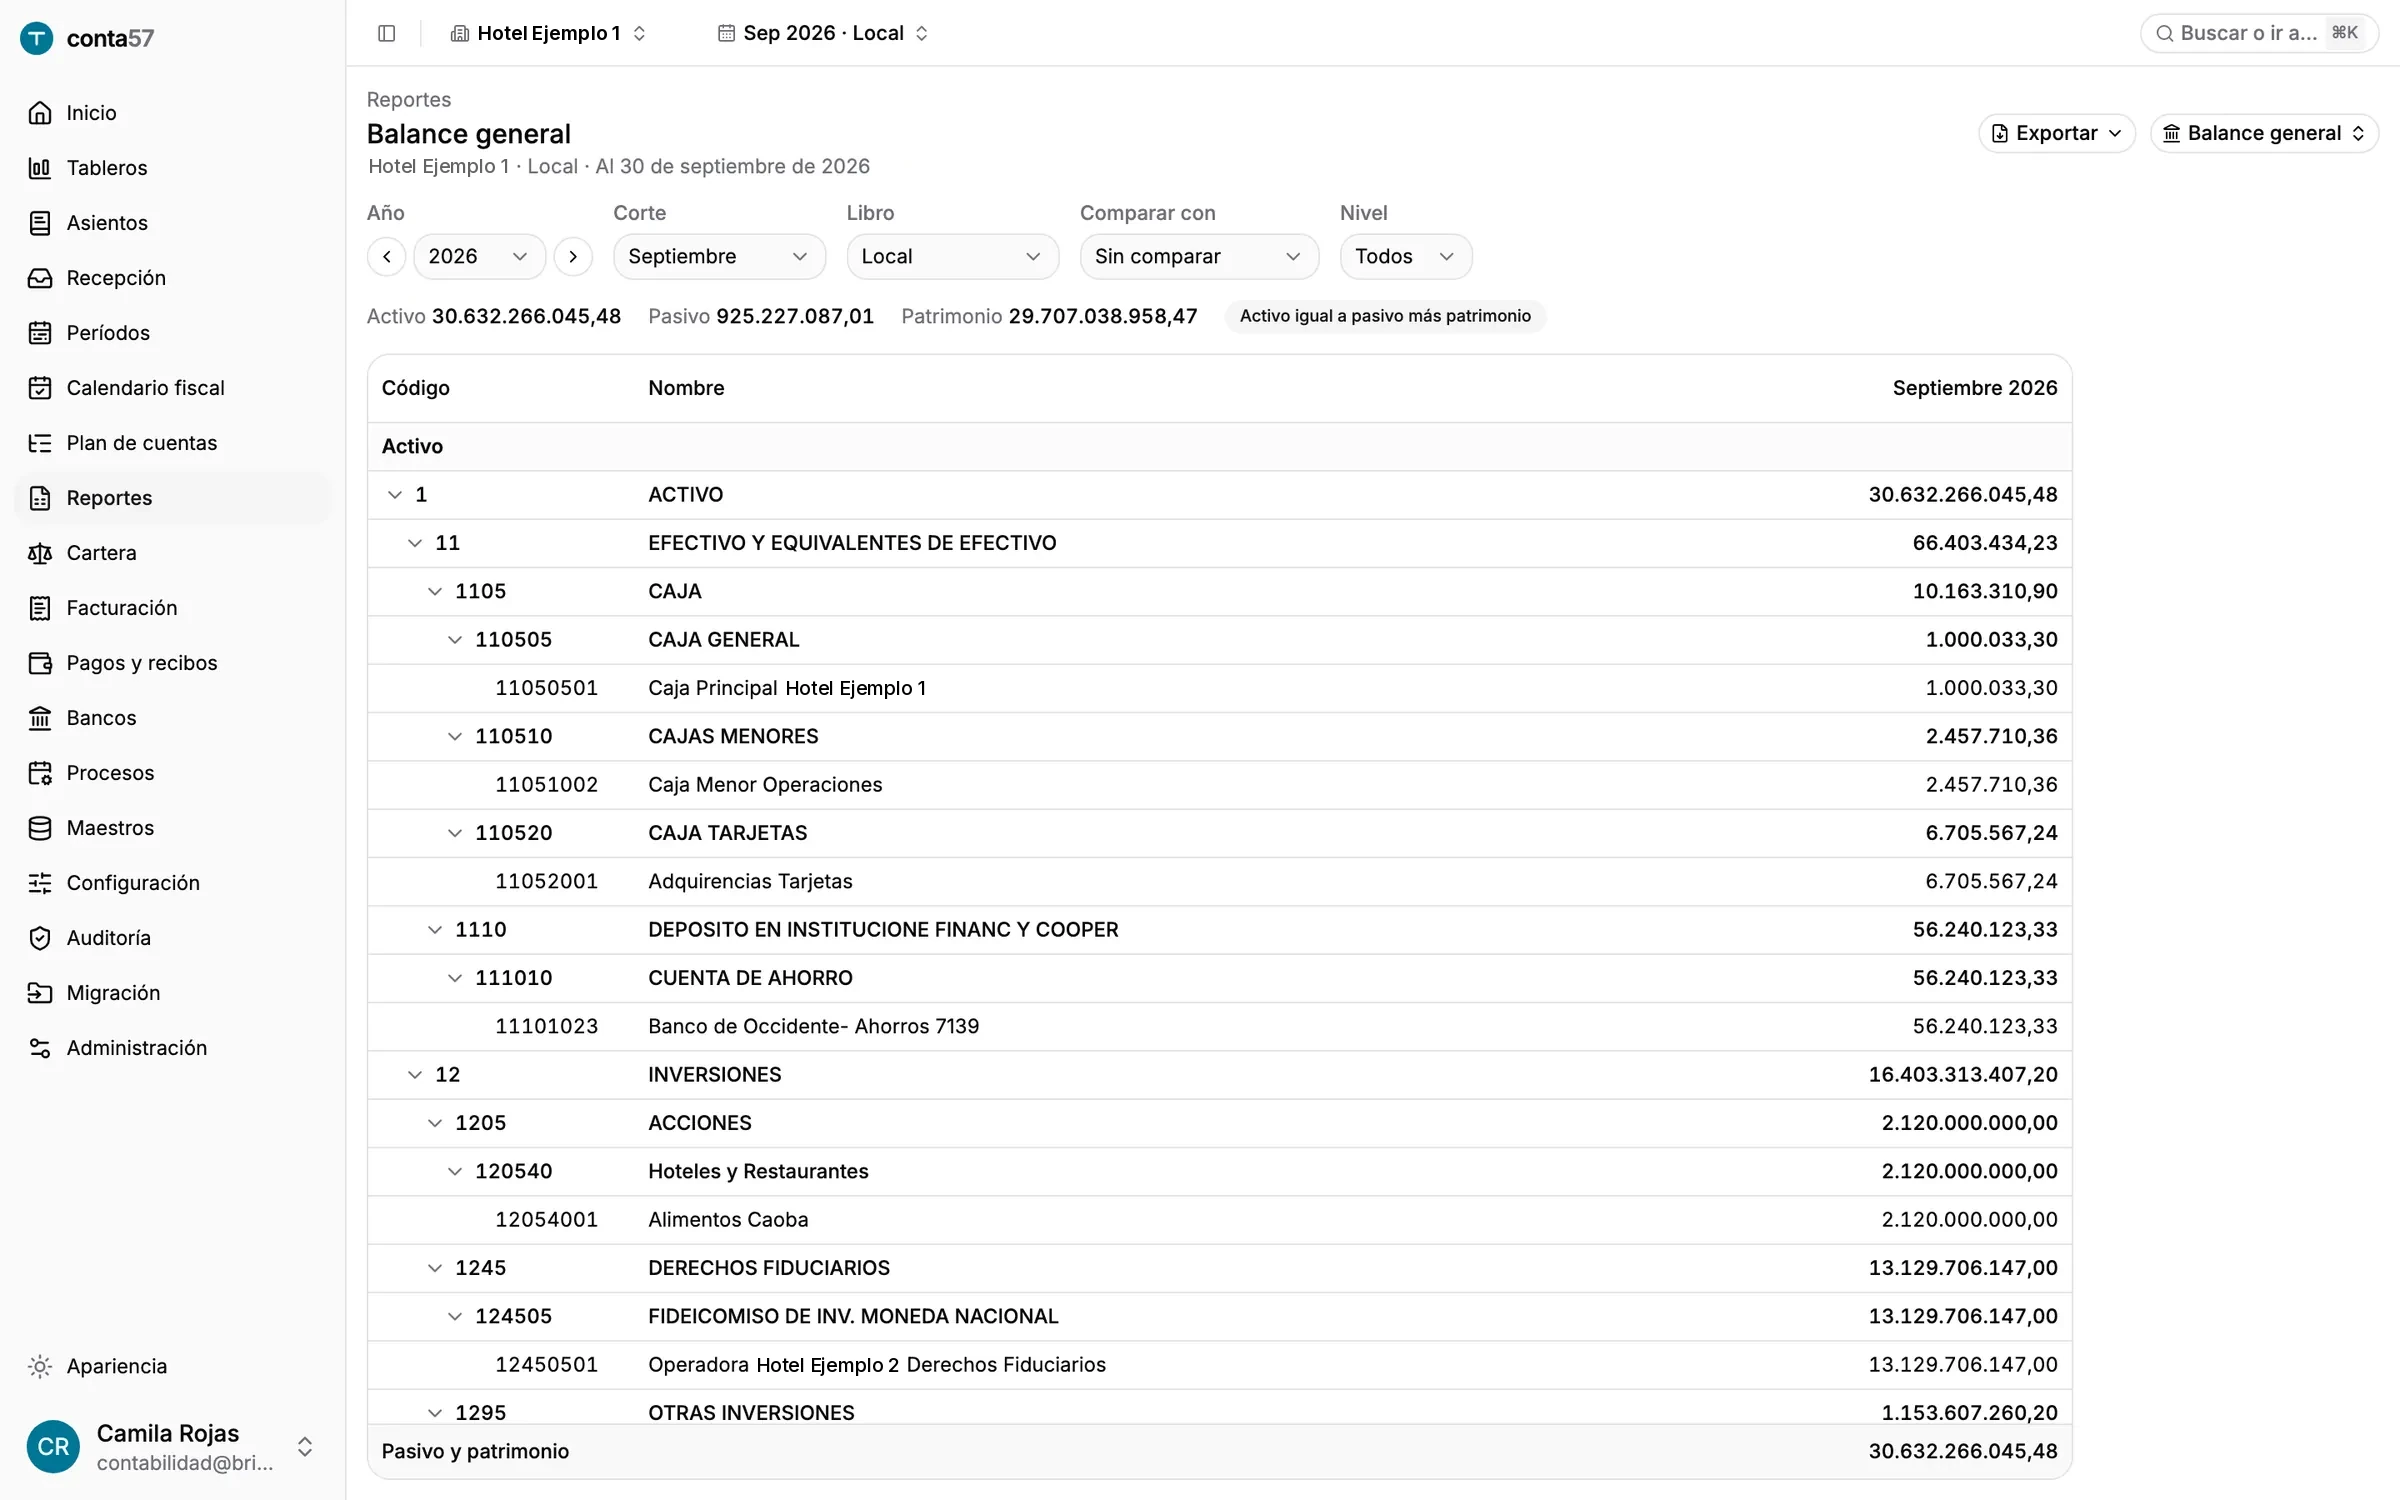Open the Balance general report selector
This screenshot has width=2400, height=1500.
point(2264,133)
